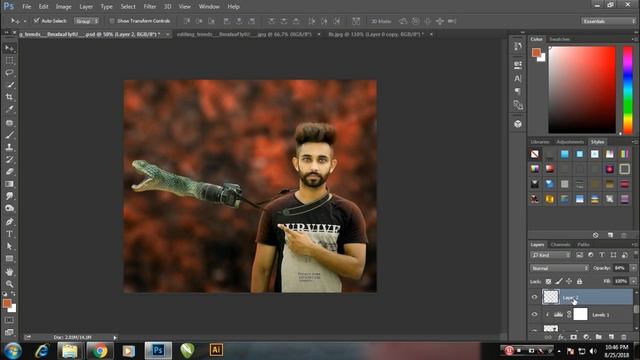640x360 pixels.
Task: Toggle lock all padlock icon
Action: (x=579, y=281)
